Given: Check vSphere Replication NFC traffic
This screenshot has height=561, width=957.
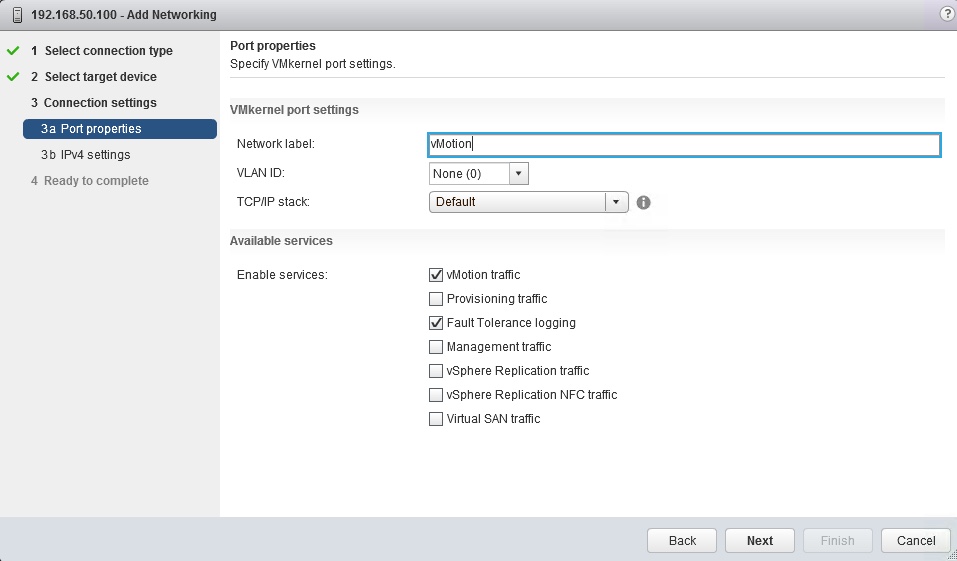Looking at the screenshot, I should click(436, 395).
